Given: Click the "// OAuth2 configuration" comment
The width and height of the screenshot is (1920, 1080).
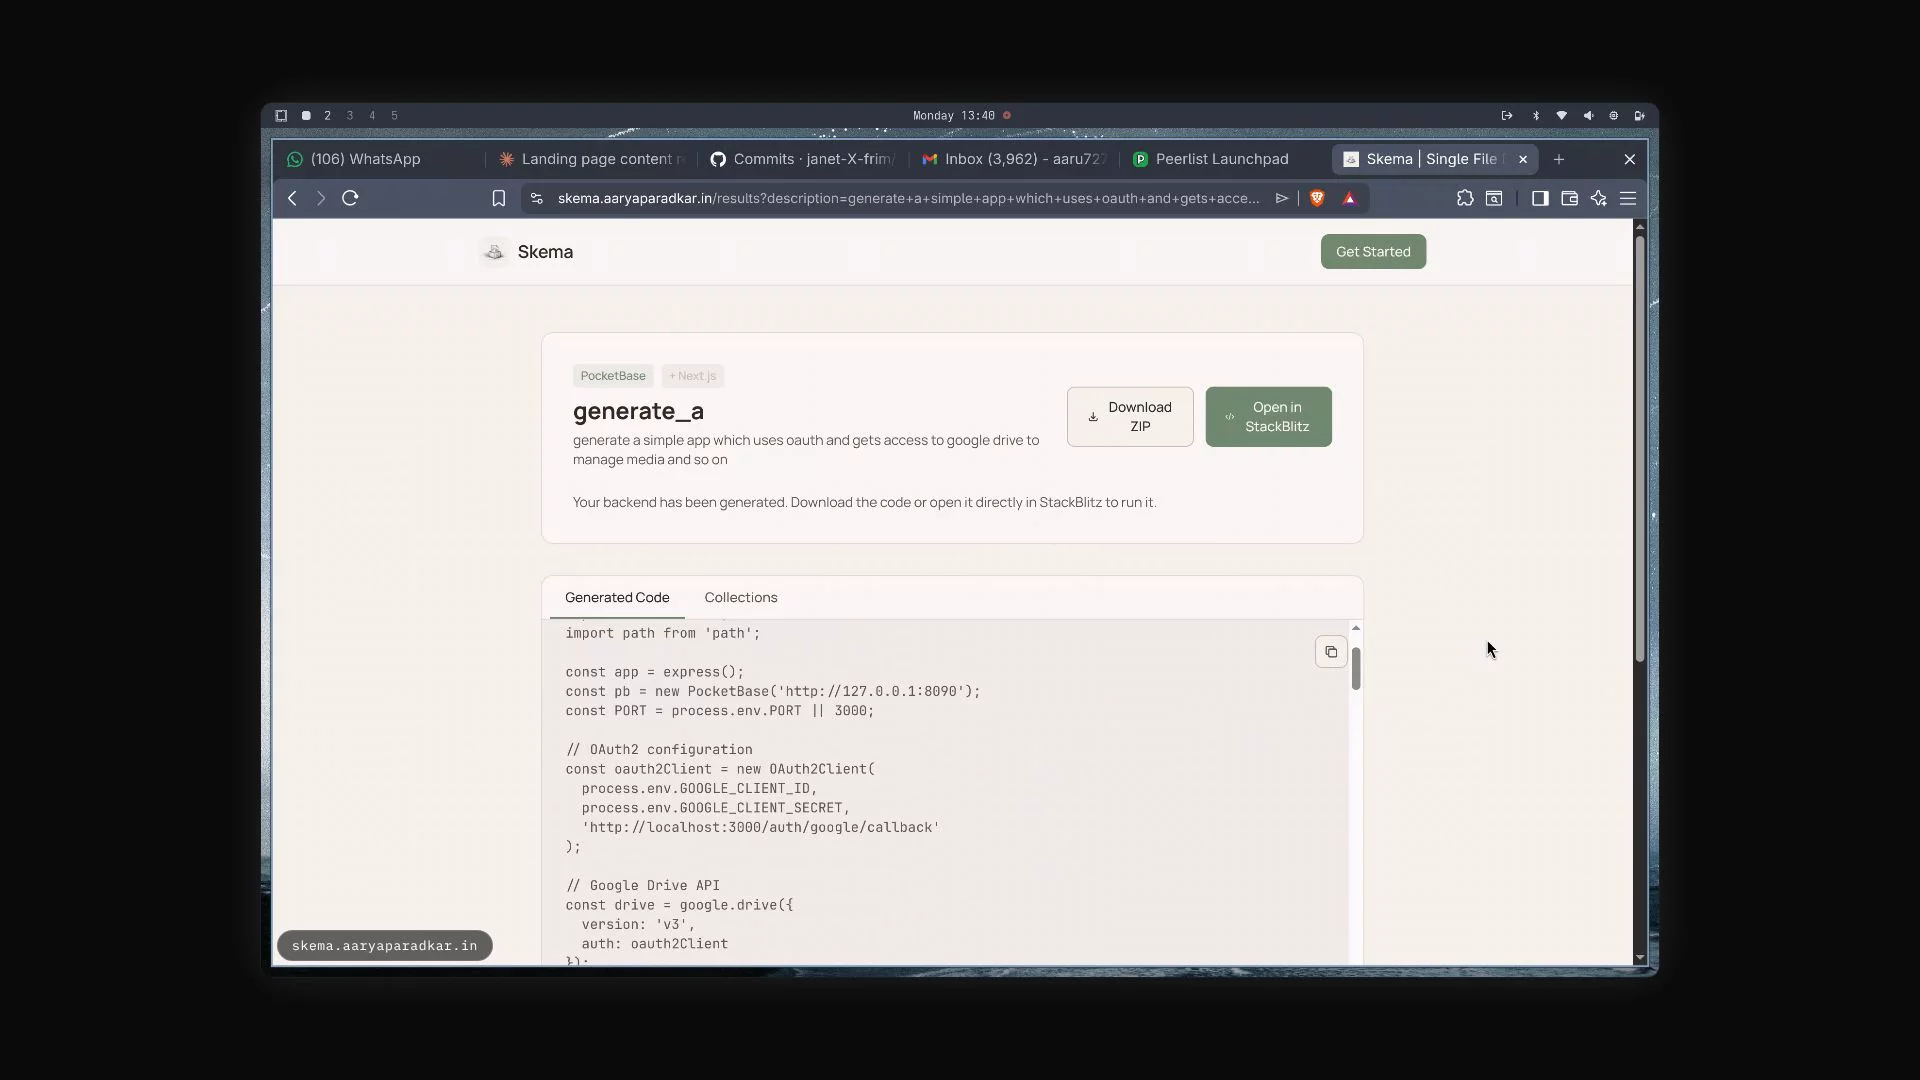Looking at the screenshot, I should pos(659,750).
